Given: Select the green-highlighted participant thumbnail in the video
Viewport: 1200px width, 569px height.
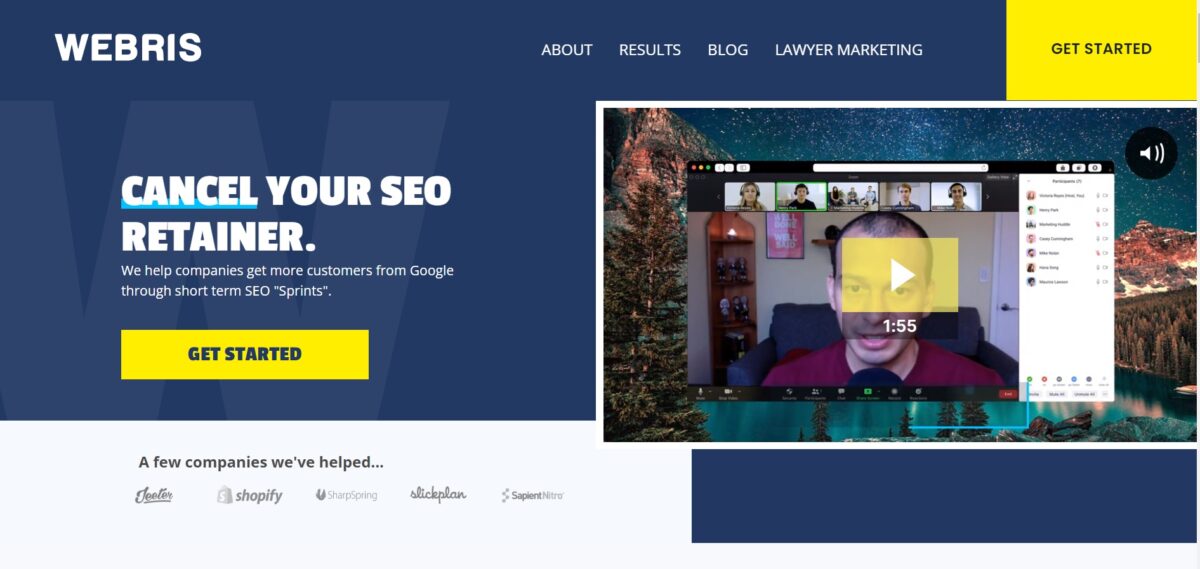Looking at the screenshot, I should tap(801, 196).
